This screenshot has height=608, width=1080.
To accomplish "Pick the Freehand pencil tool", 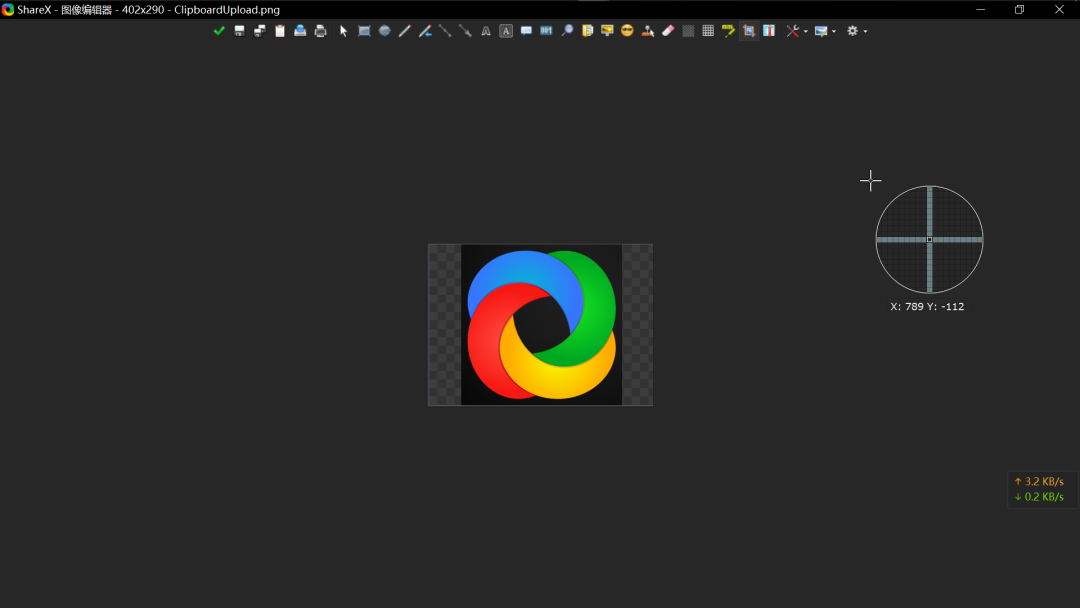I will click(405, 31).
